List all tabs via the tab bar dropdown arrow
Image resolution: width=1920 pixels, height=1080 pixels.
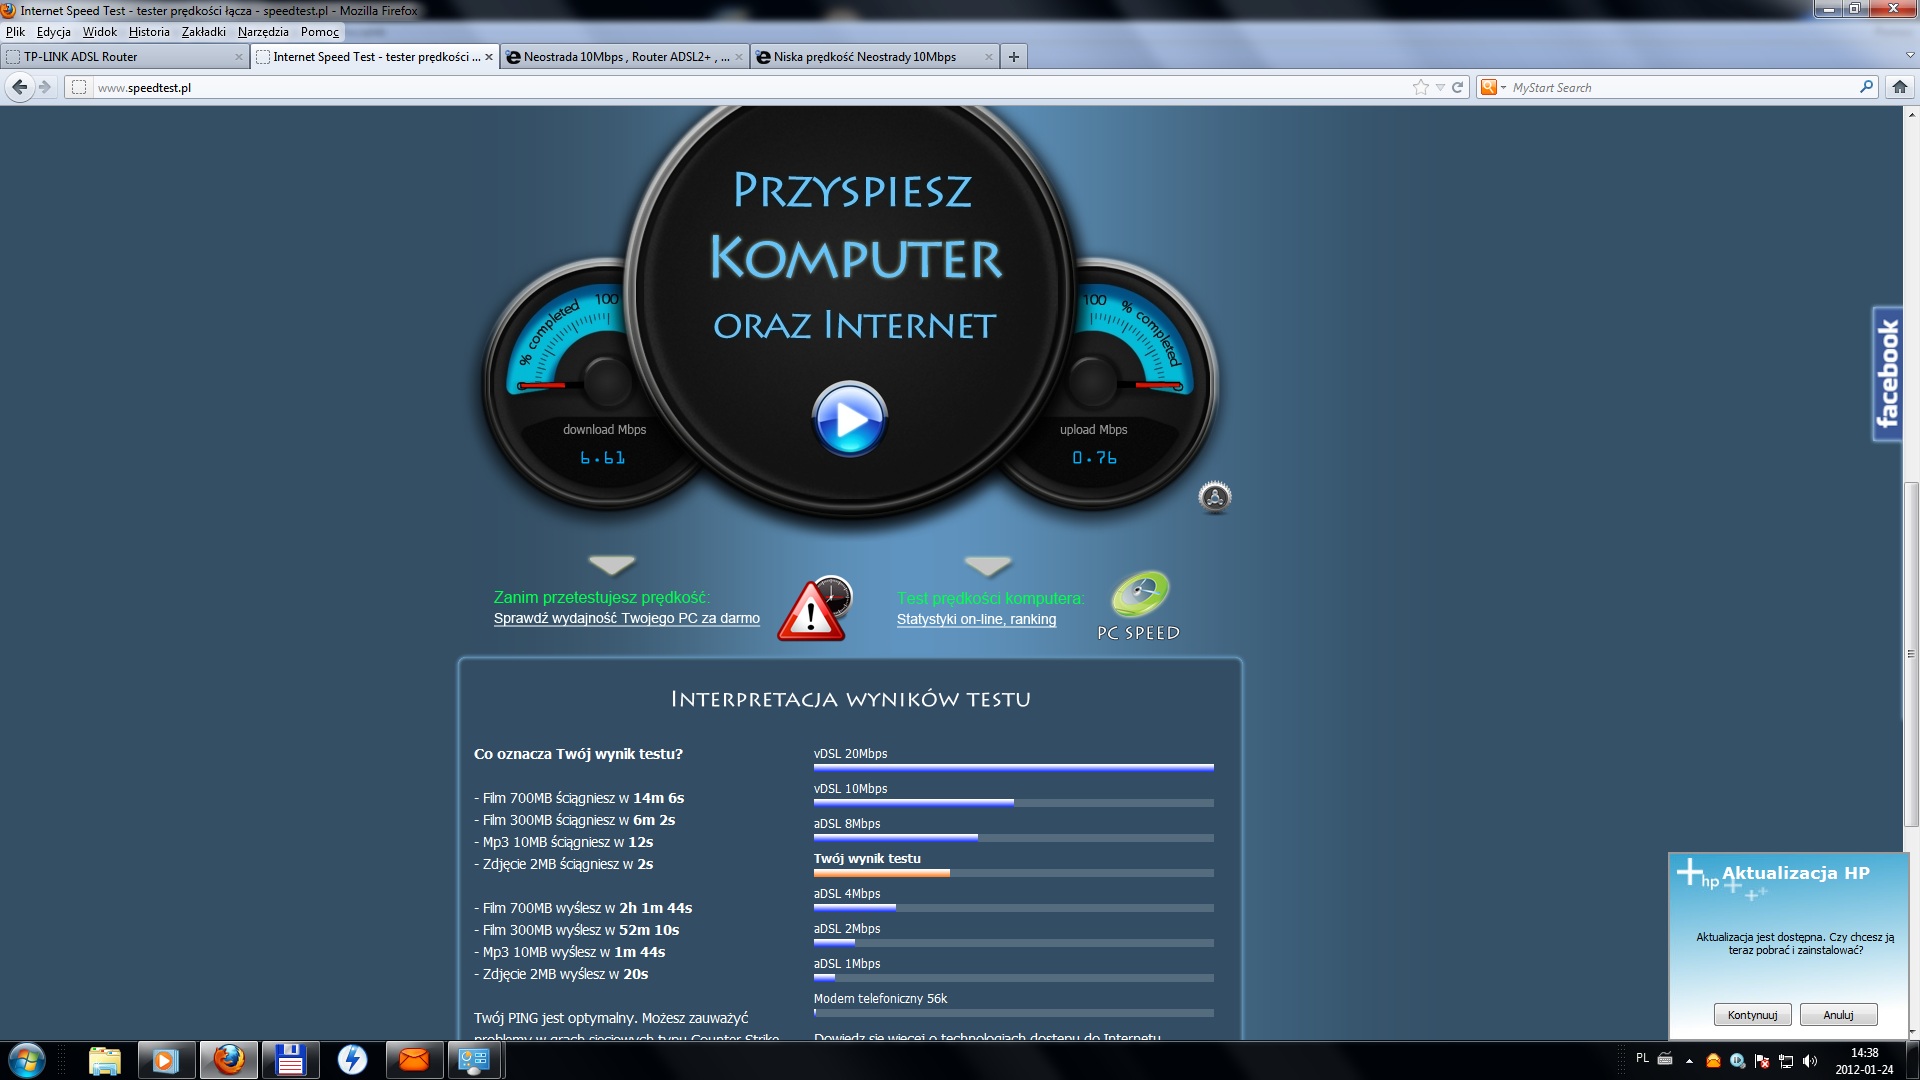1909,56
